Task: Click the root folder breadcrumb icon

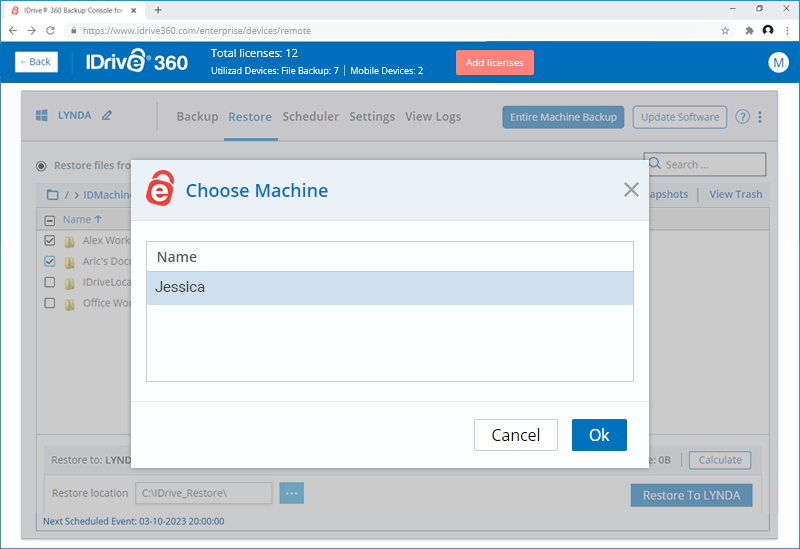Action: 52,194
